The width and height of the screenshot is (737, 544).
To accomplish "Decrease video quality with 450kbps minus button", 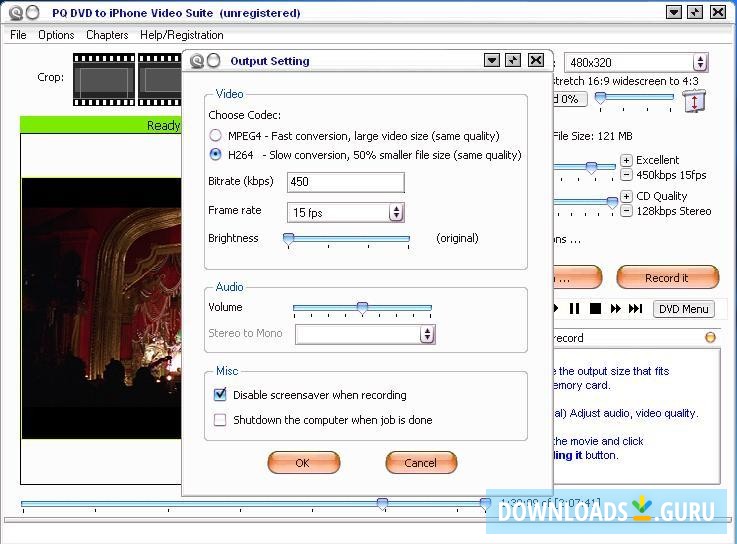I will (x=626, y=175).
